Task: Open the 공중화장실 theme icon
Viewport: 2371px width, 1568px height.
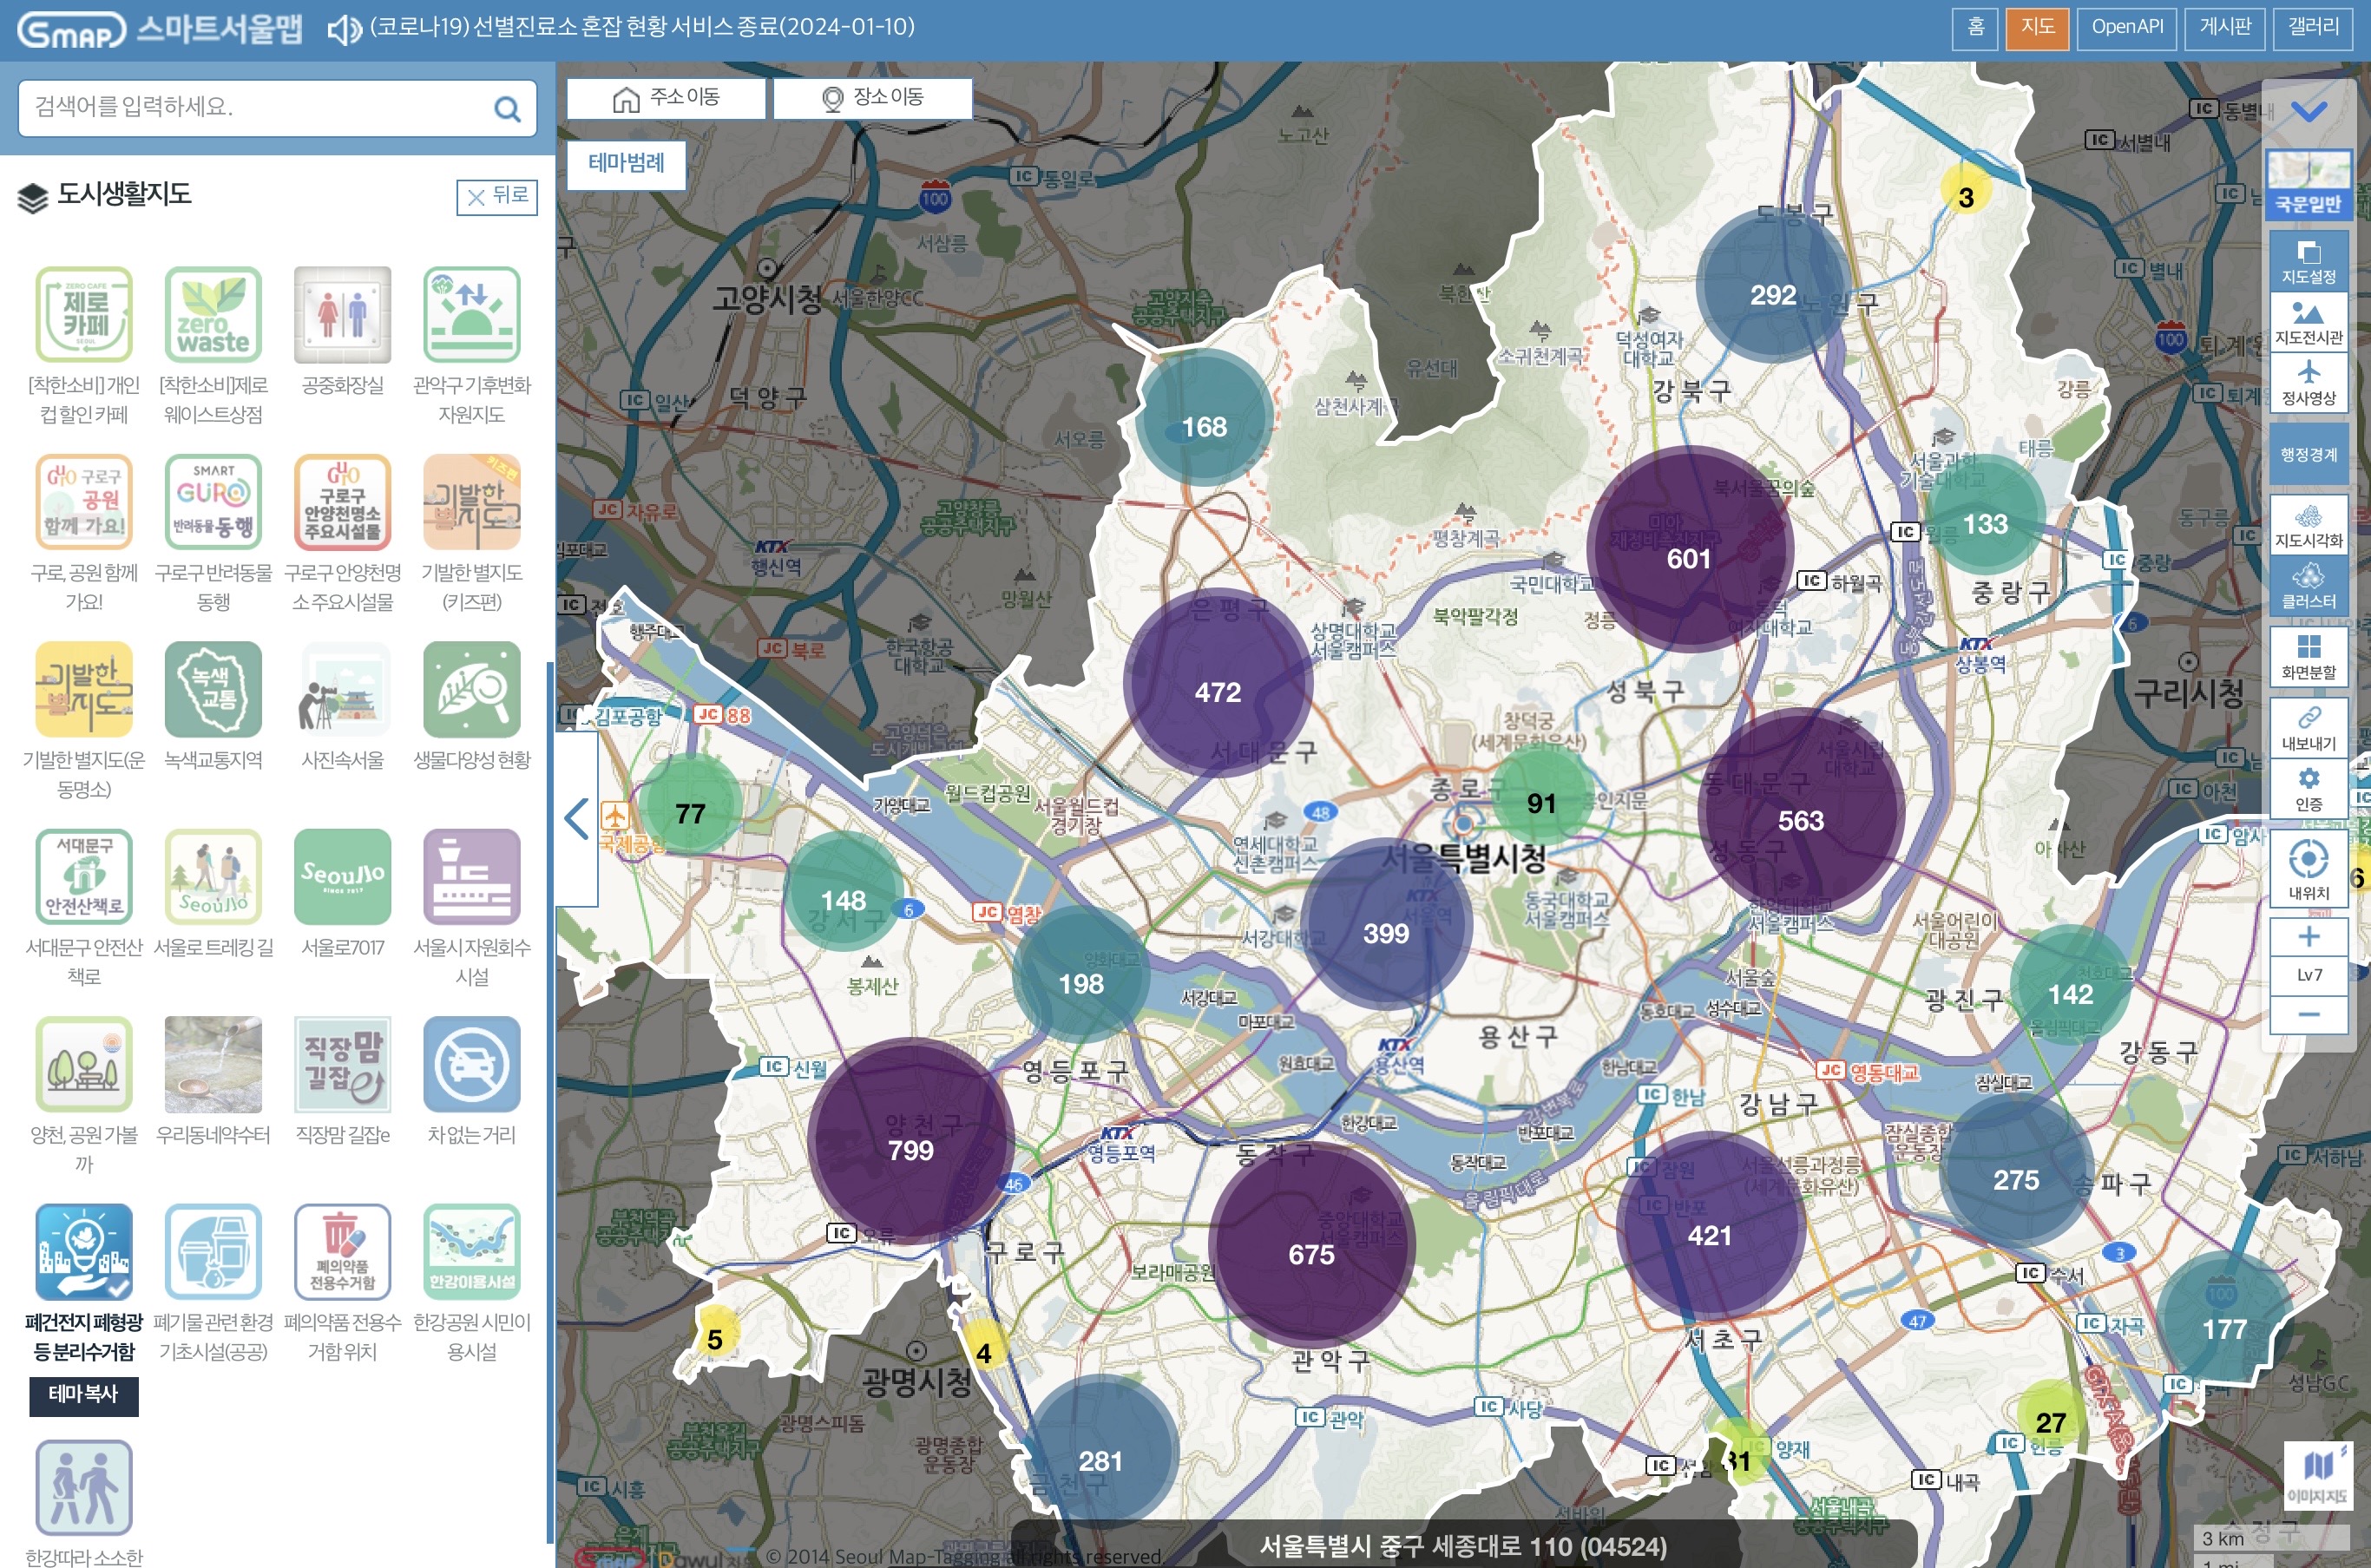Action: [x=342, y=315]
